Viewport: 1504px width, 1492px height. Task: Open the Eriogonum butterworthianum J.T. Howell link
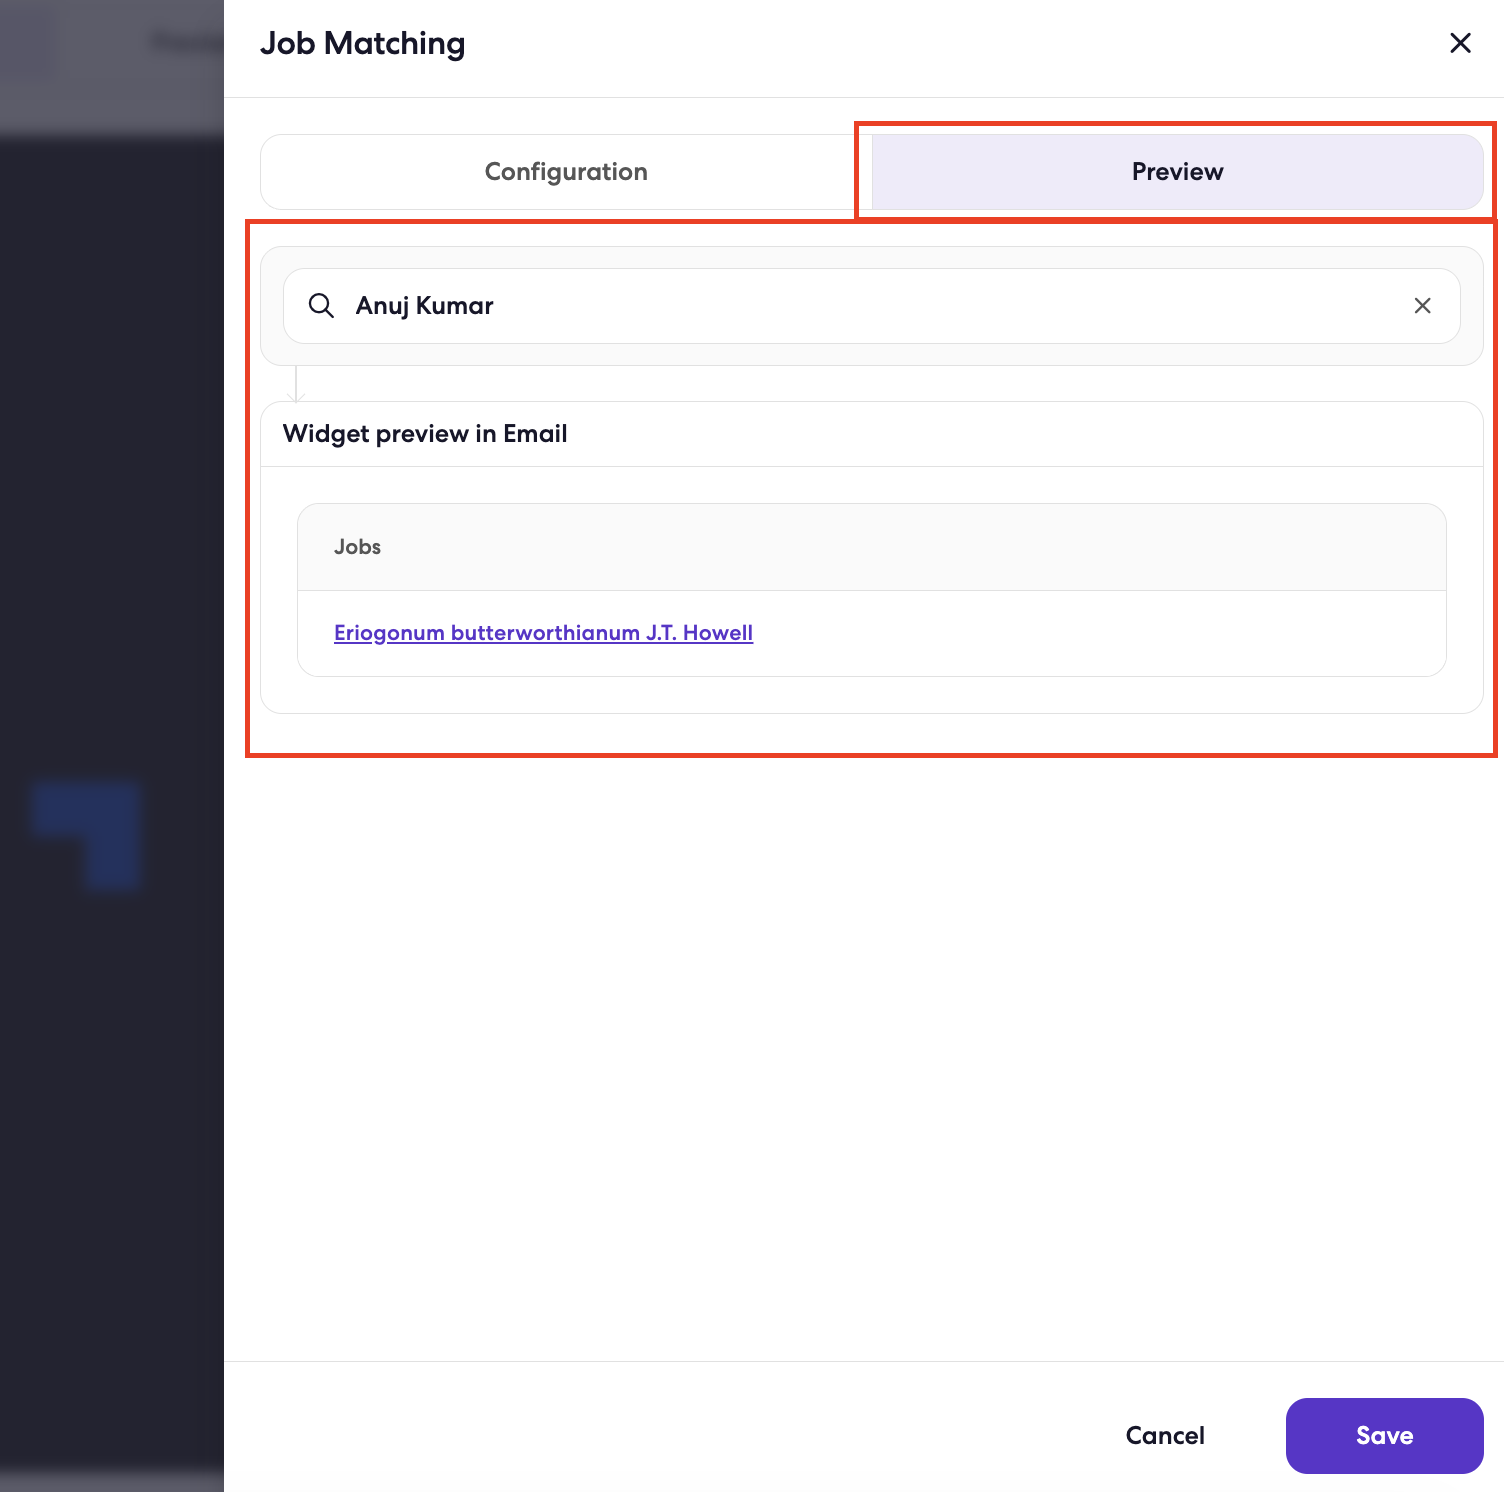coord(543,633)
